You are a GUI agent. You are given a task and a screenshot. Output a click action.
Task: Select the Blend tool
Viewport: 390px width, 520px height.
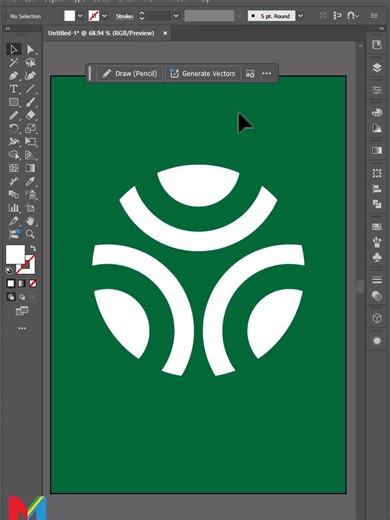coord(14,194)
